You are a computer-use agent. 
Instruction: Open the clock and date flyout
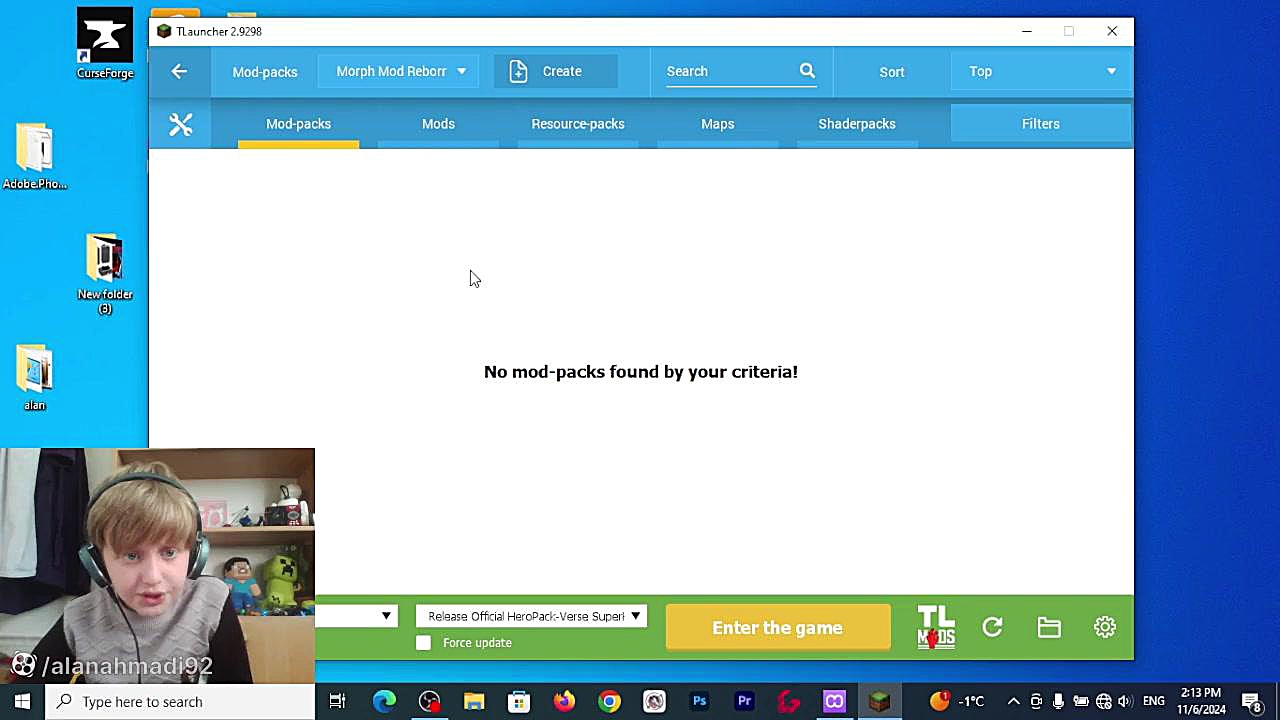click(1200, 701)
